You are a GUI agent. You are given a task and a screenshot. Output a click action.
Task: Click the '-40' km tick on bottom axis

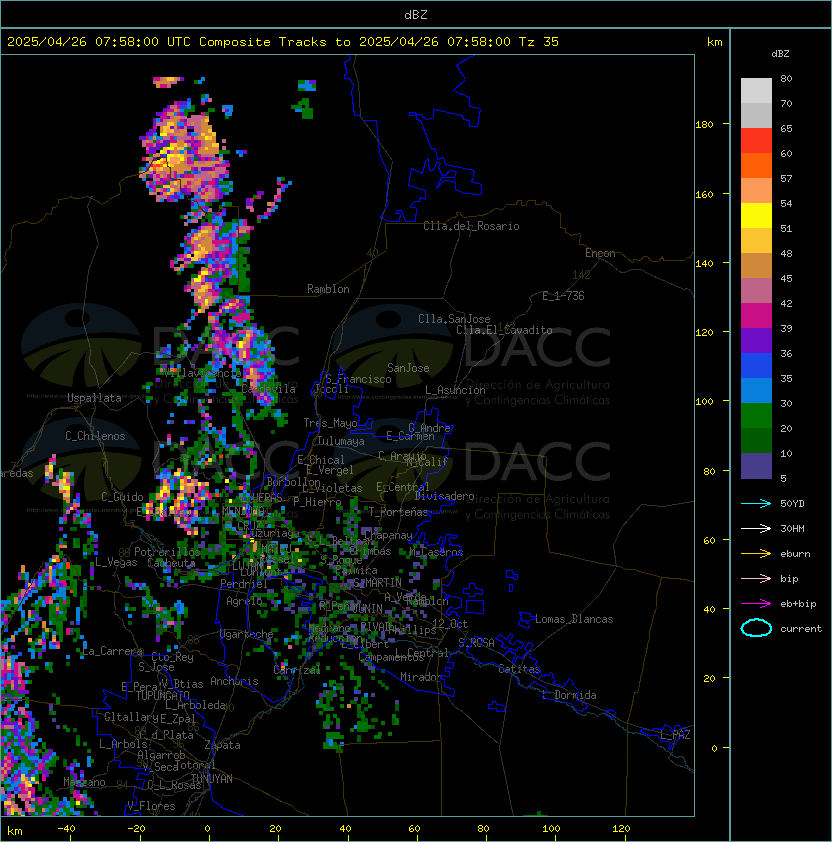coord(66,829)
